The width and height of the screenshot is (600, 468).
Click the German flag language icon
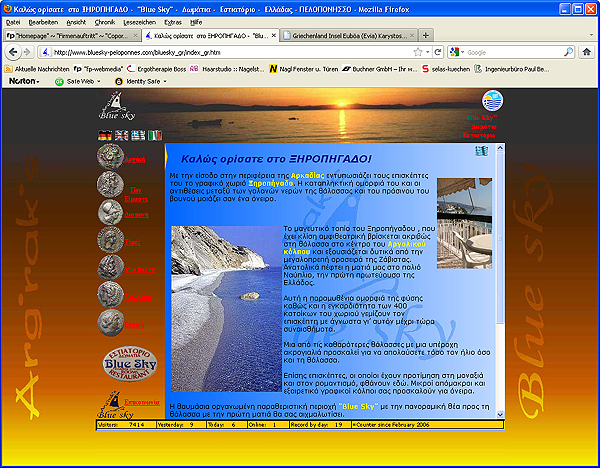coord(103,135)
